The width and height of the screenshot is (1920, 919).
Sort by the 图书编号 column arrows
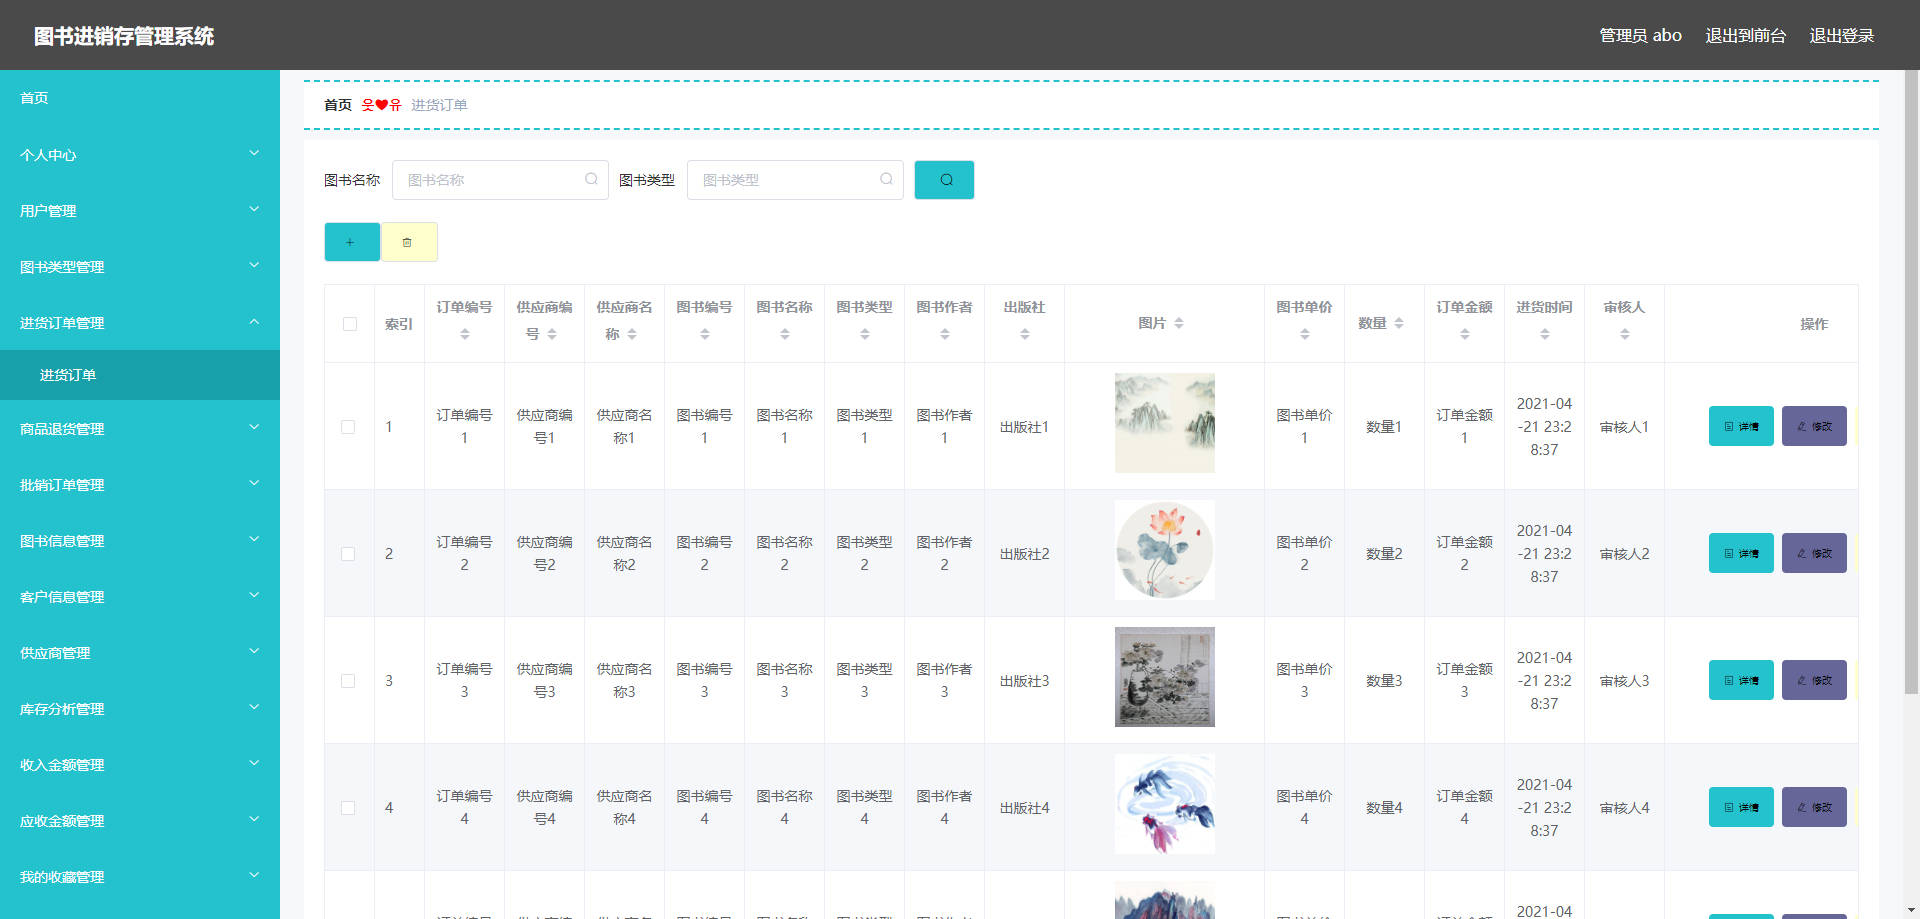pos(705,334)
